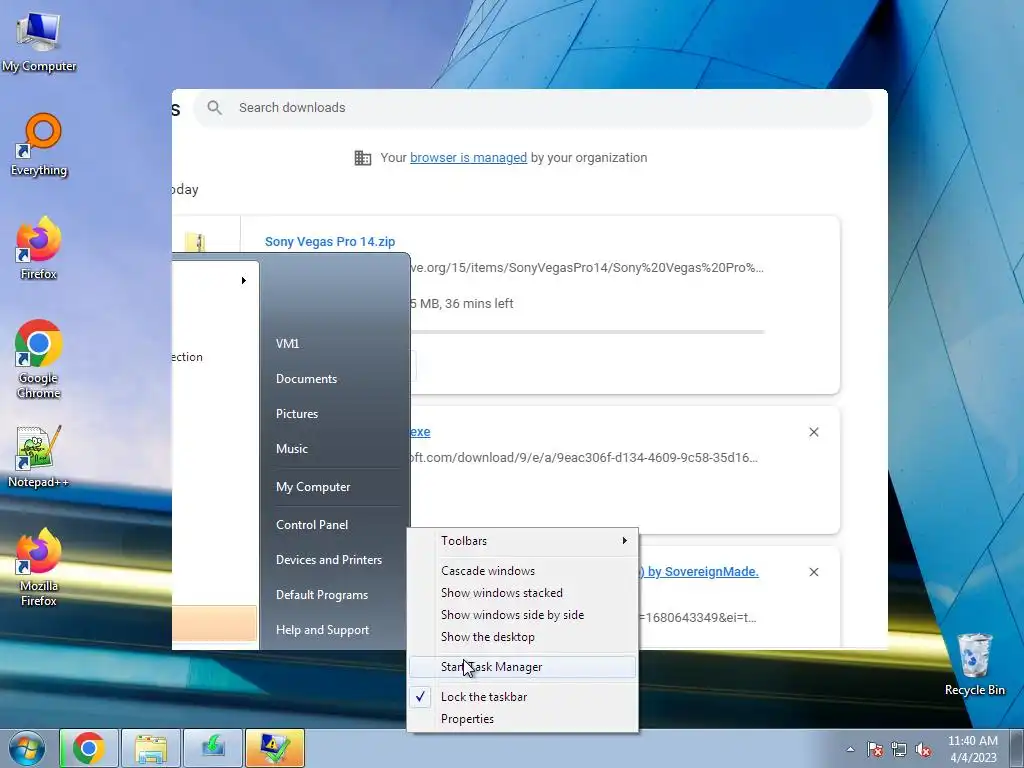Click the download-arrow taskbar icon
This screenshot has width=1024, height=768.
tap(213, 748)
